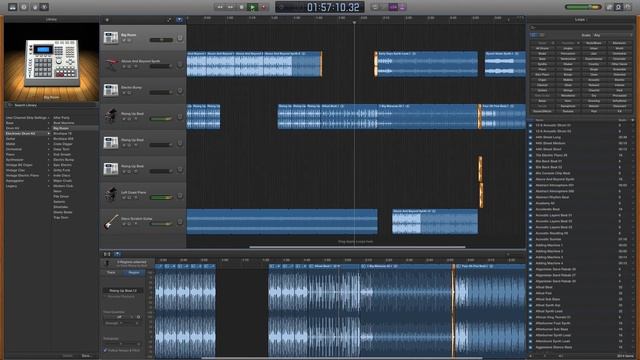Screen dimensions: 640x360
Task: Adjust Left Down Piano track volume slider
Action: [161, 198]
